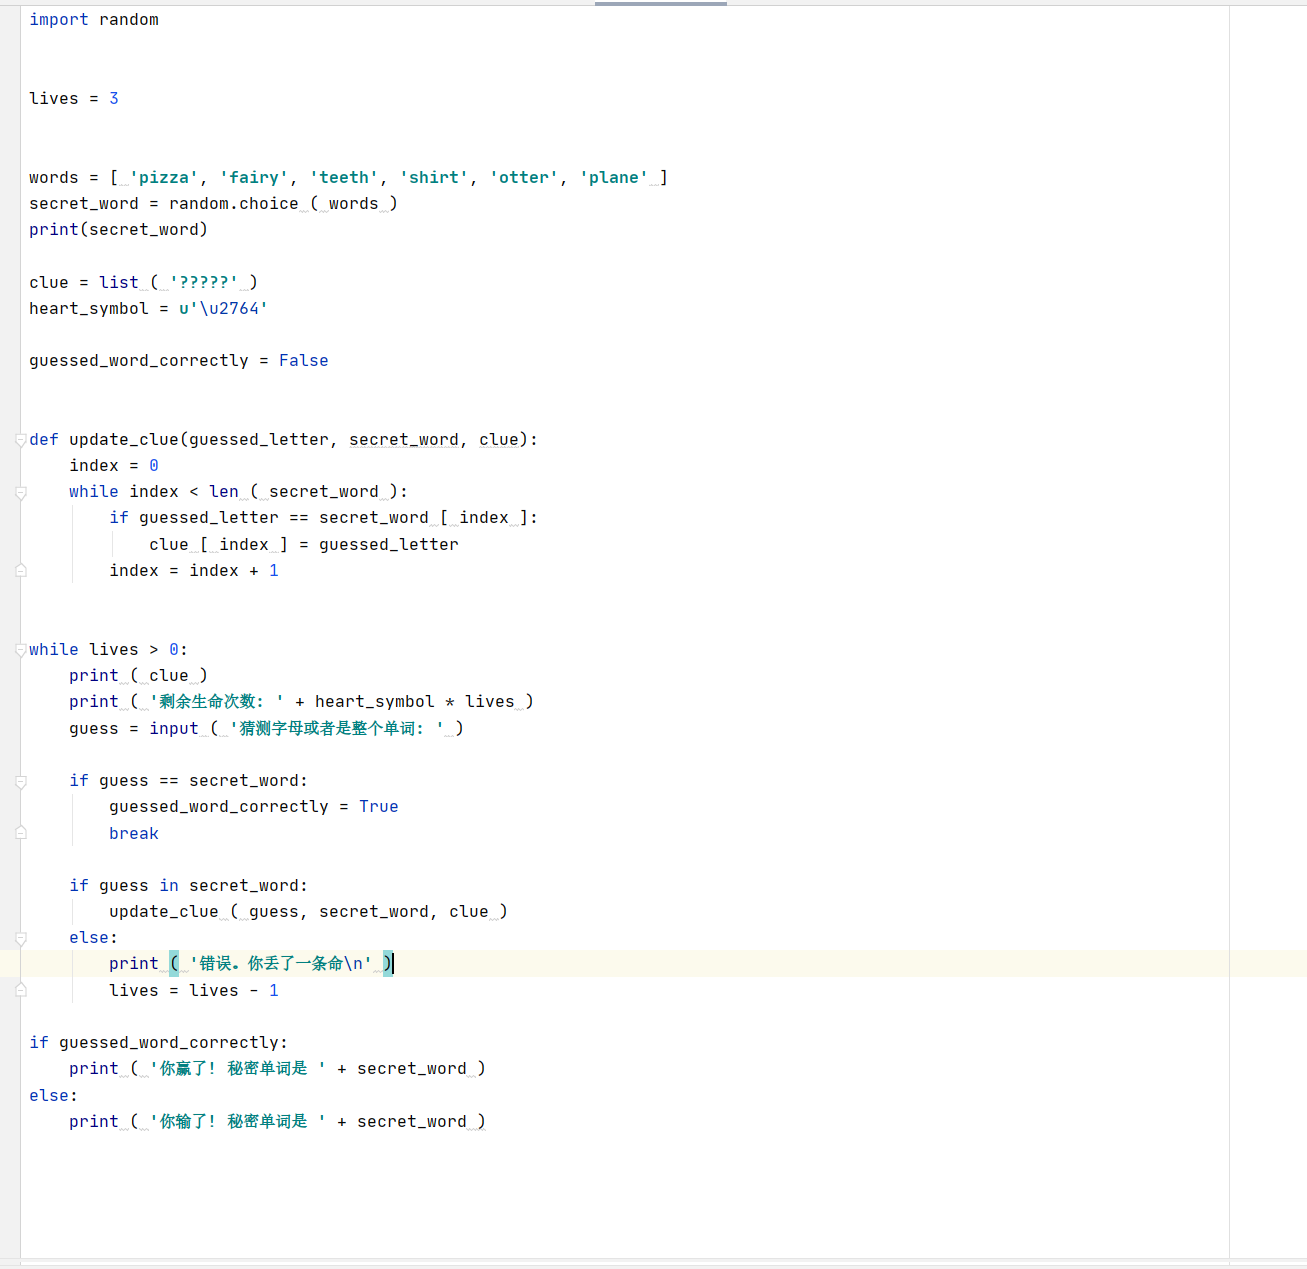
Task: Click the 'pizza' string in words list
Action: pyautogui.click(x=164, y=177)
